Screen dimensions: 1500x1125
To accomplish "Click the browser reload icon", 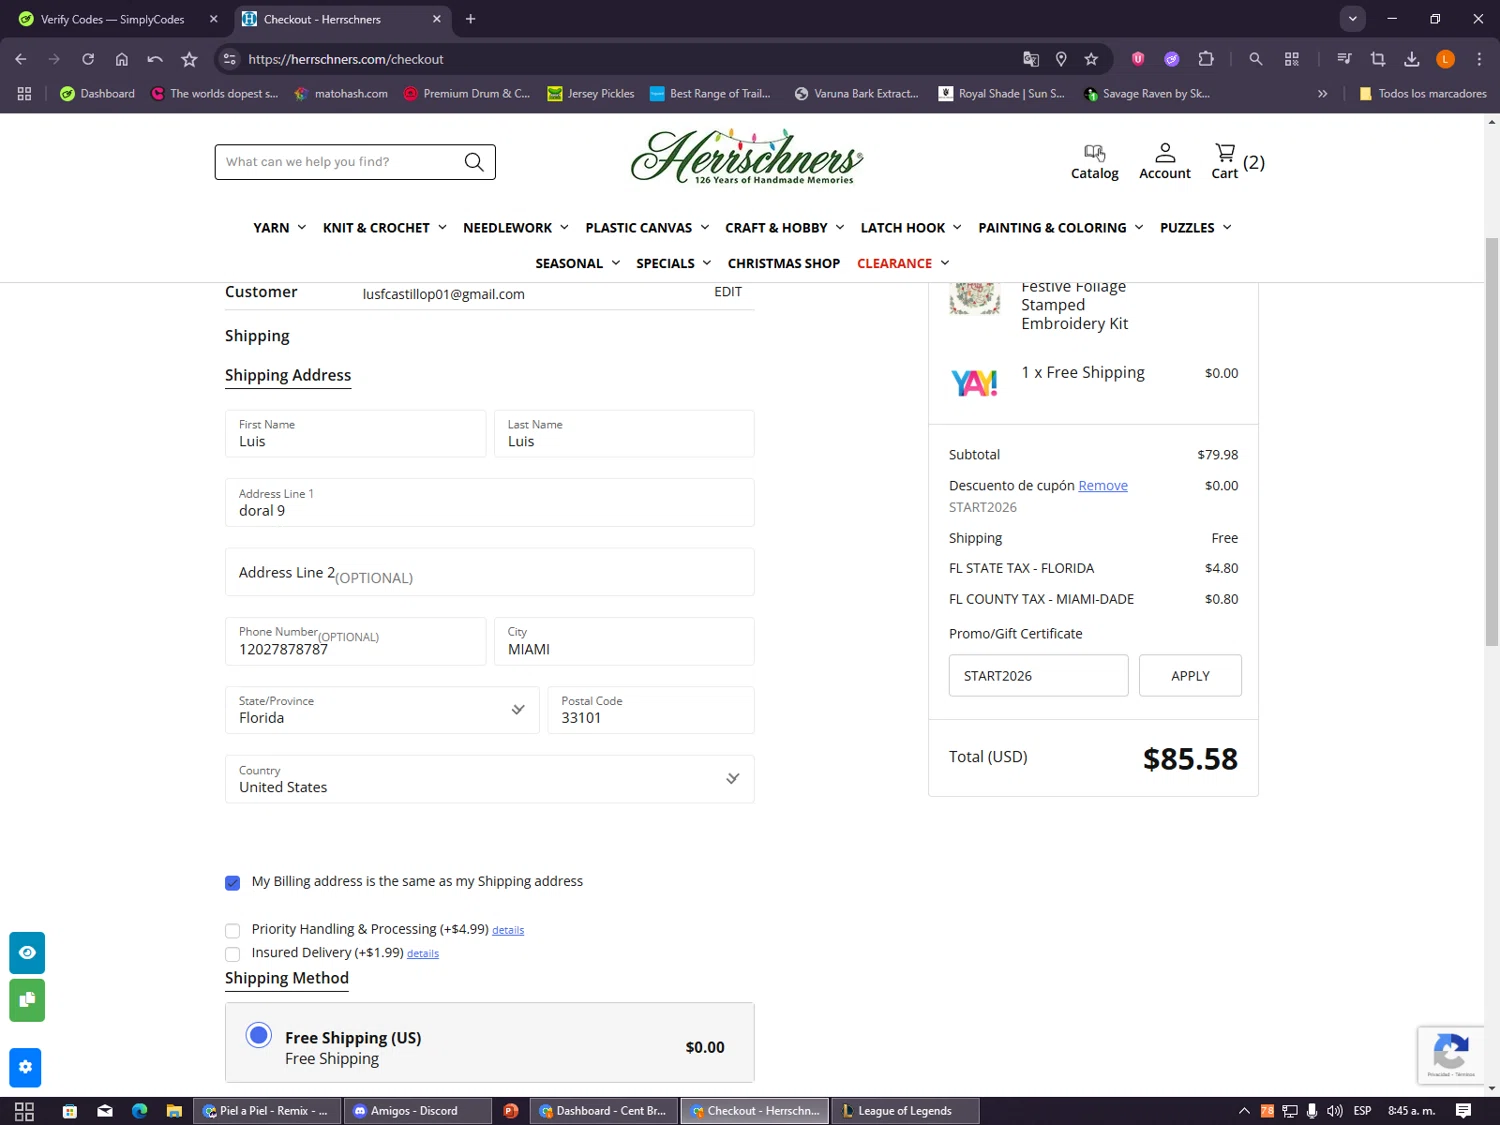I will (x=88, y=59).
